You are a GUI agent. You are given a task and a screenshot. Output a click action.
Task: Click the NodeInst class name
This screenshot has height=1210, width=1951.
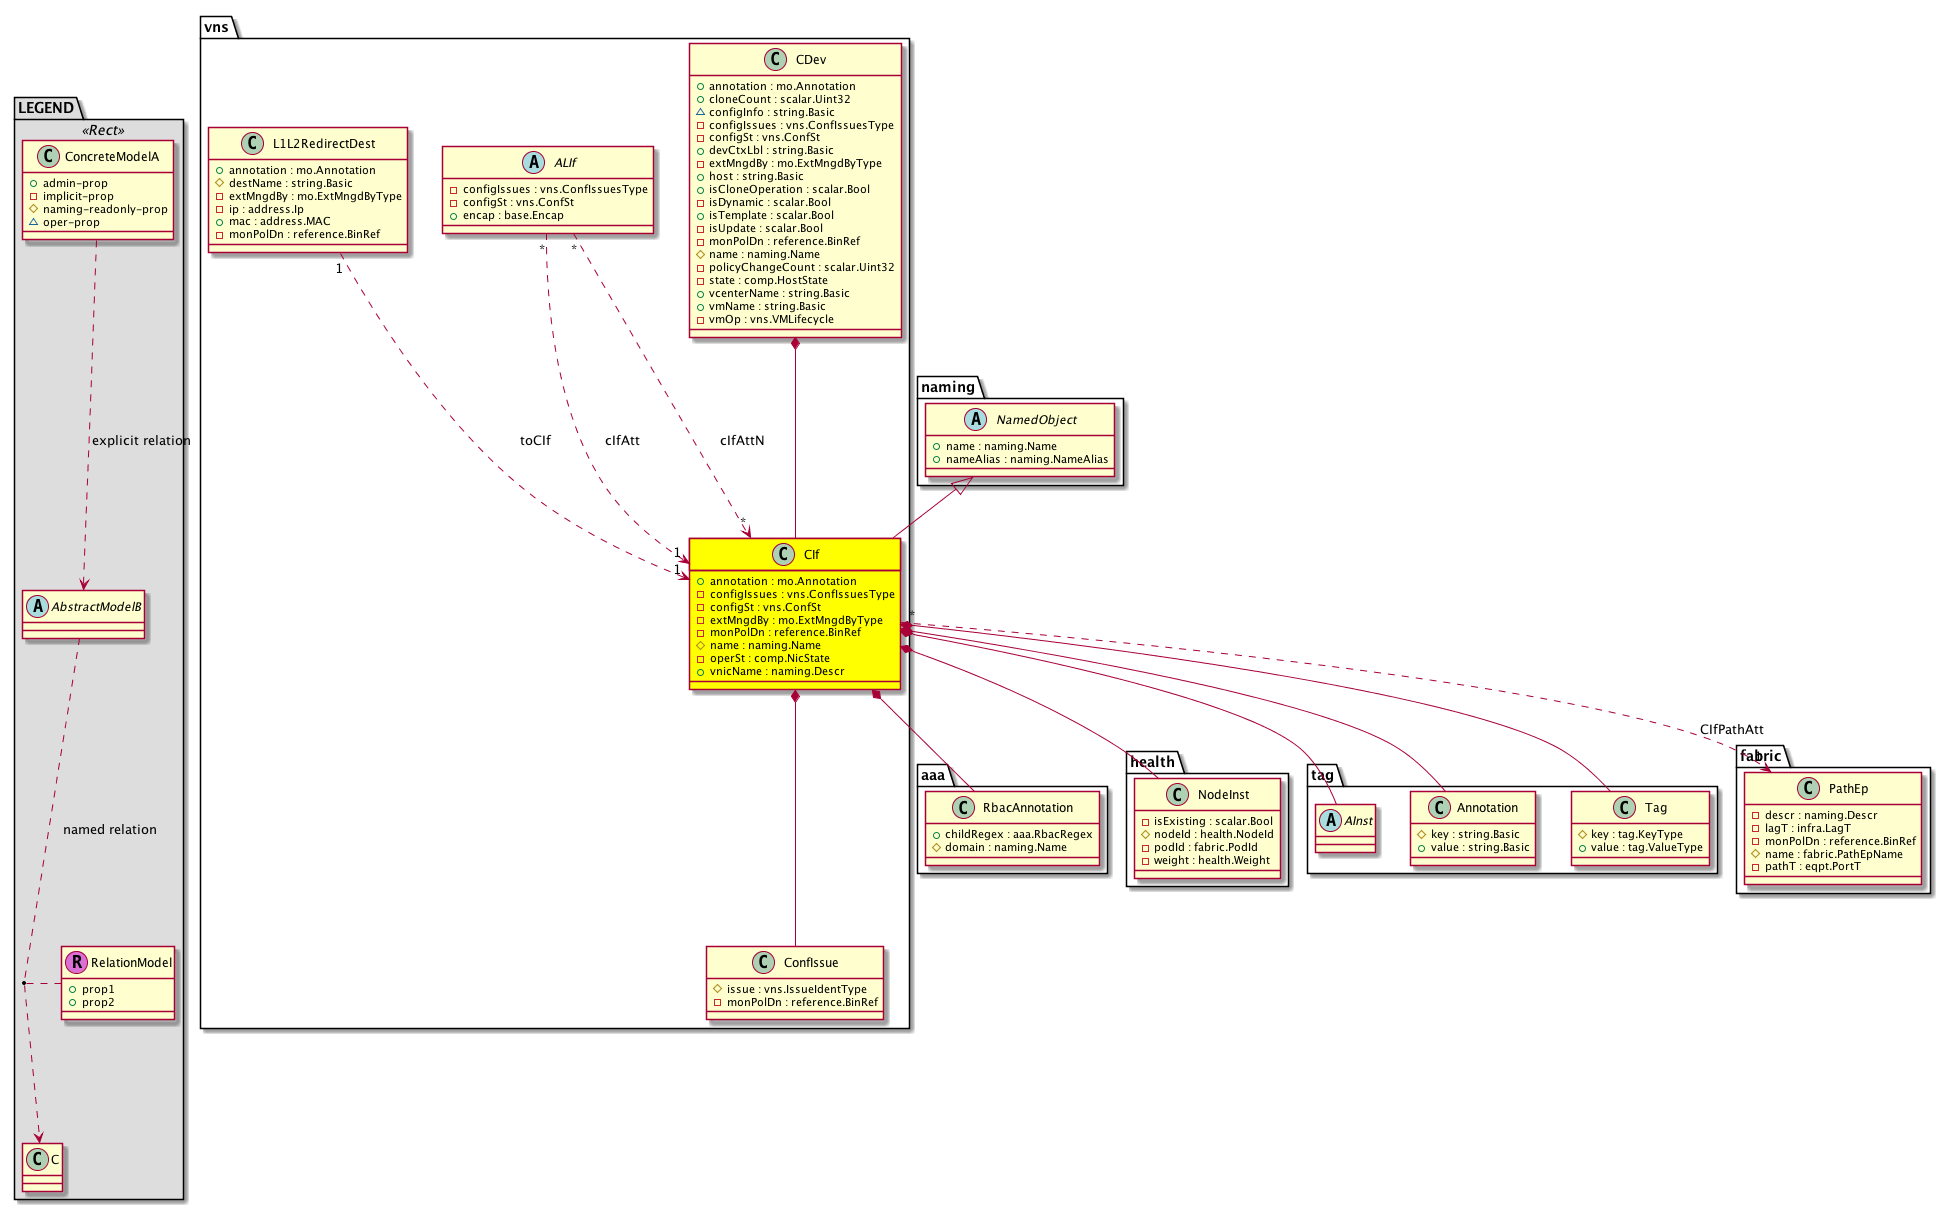click(1223, 795)
